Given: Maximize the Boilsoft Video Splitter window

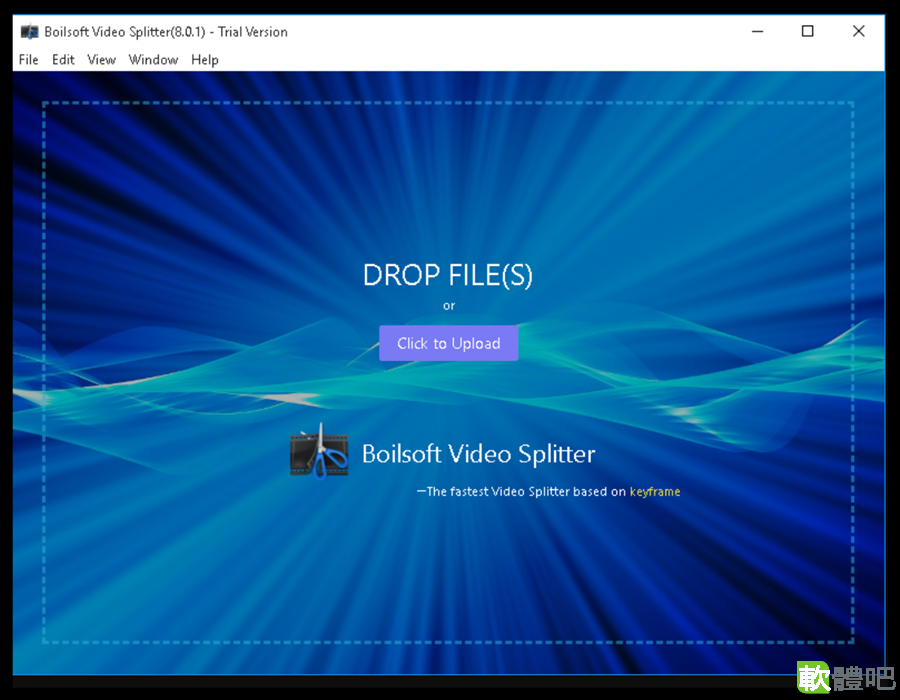Looking at the screenshot, I should [x=808, y=32].
